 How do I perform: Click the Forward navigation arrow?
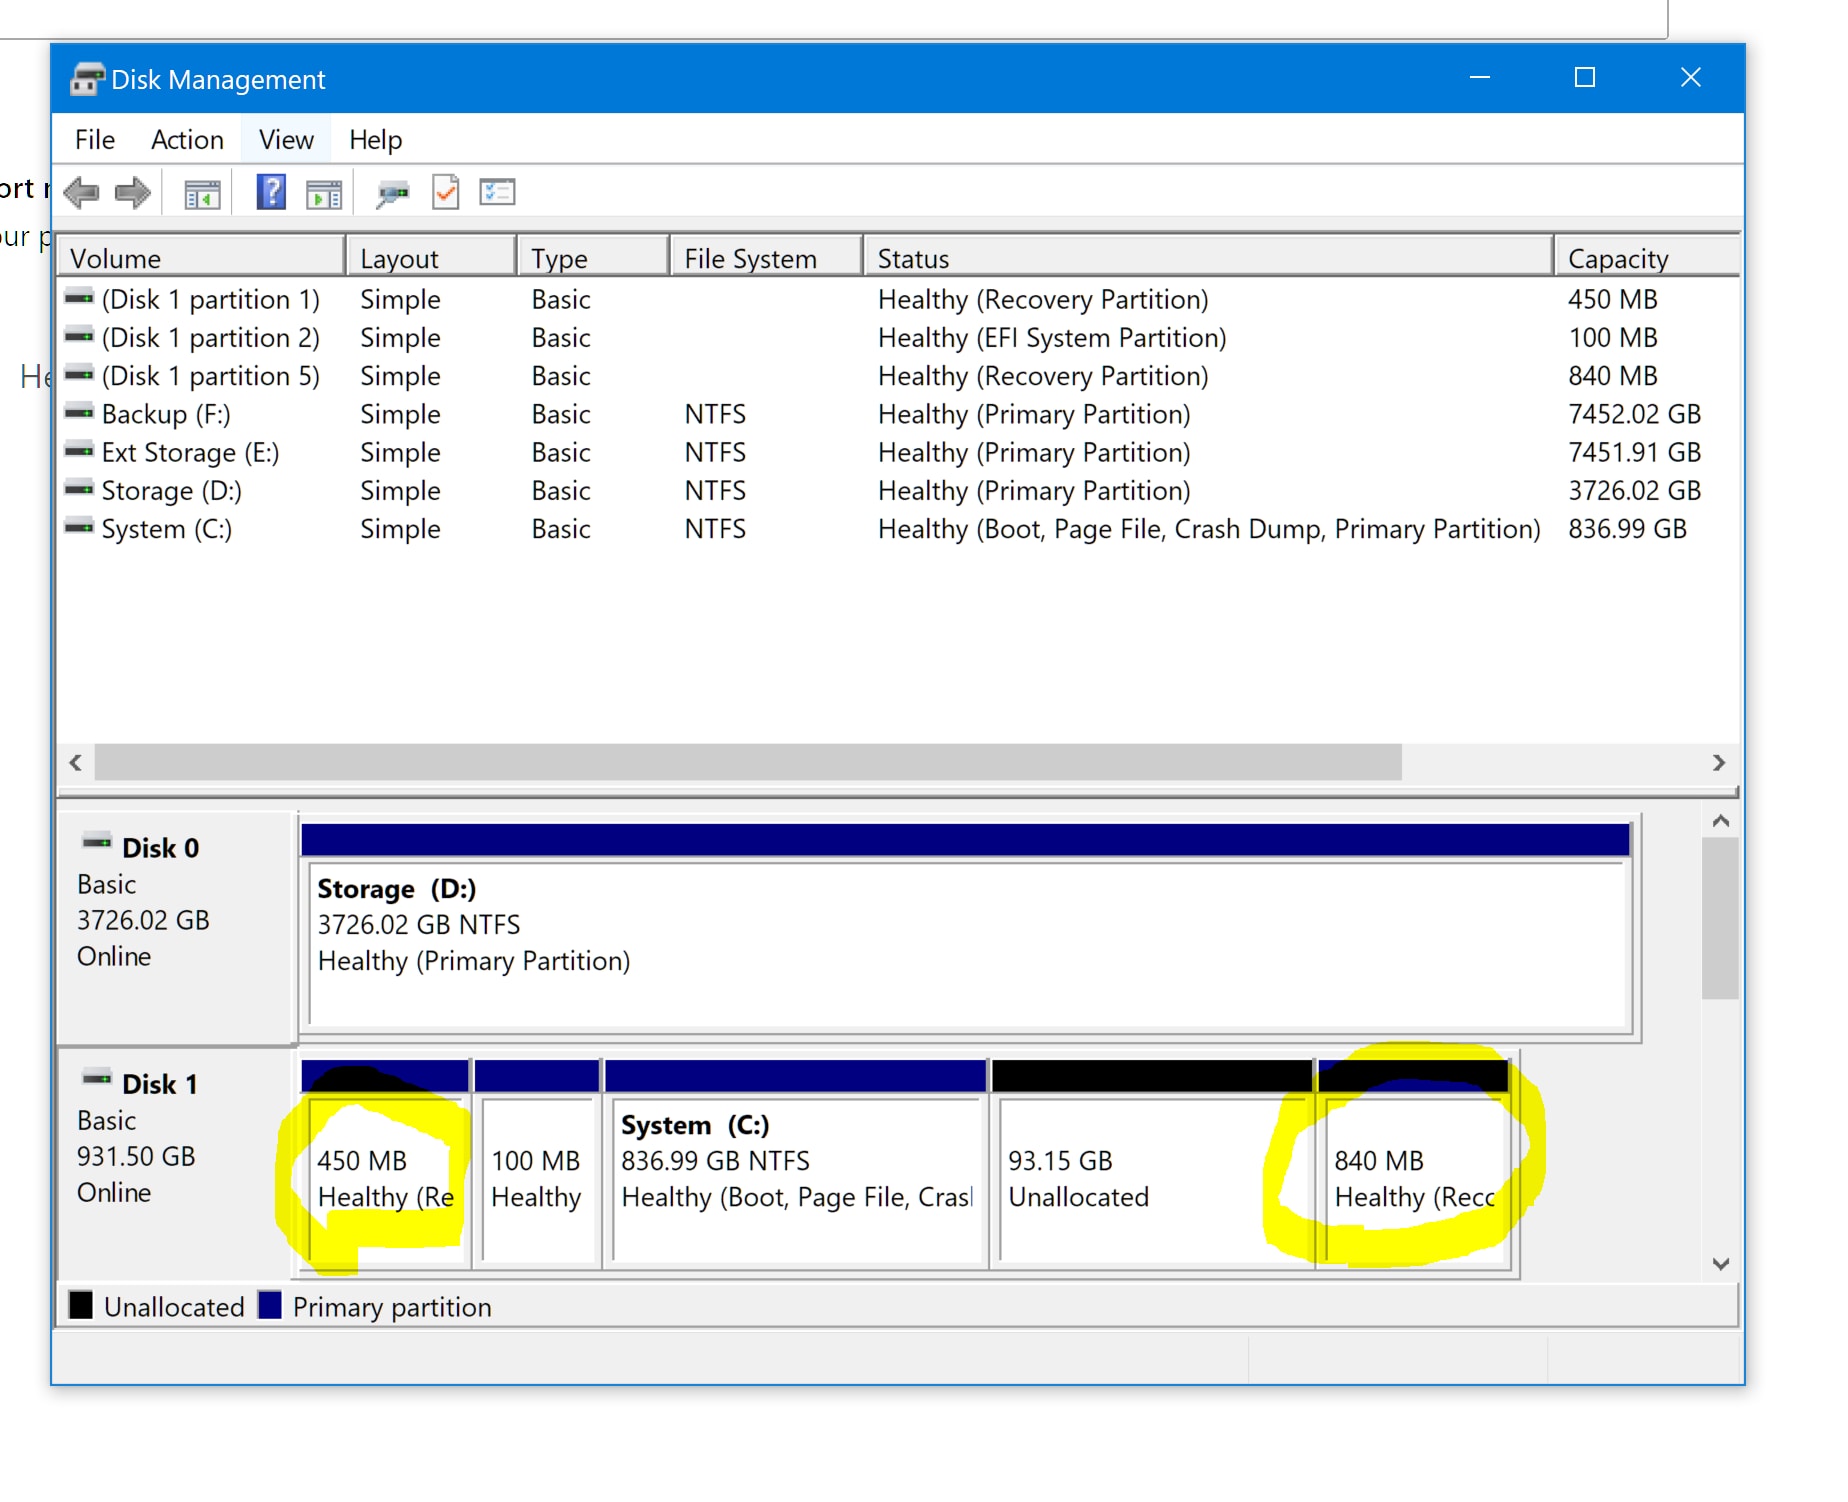click(x=131, y=191)
